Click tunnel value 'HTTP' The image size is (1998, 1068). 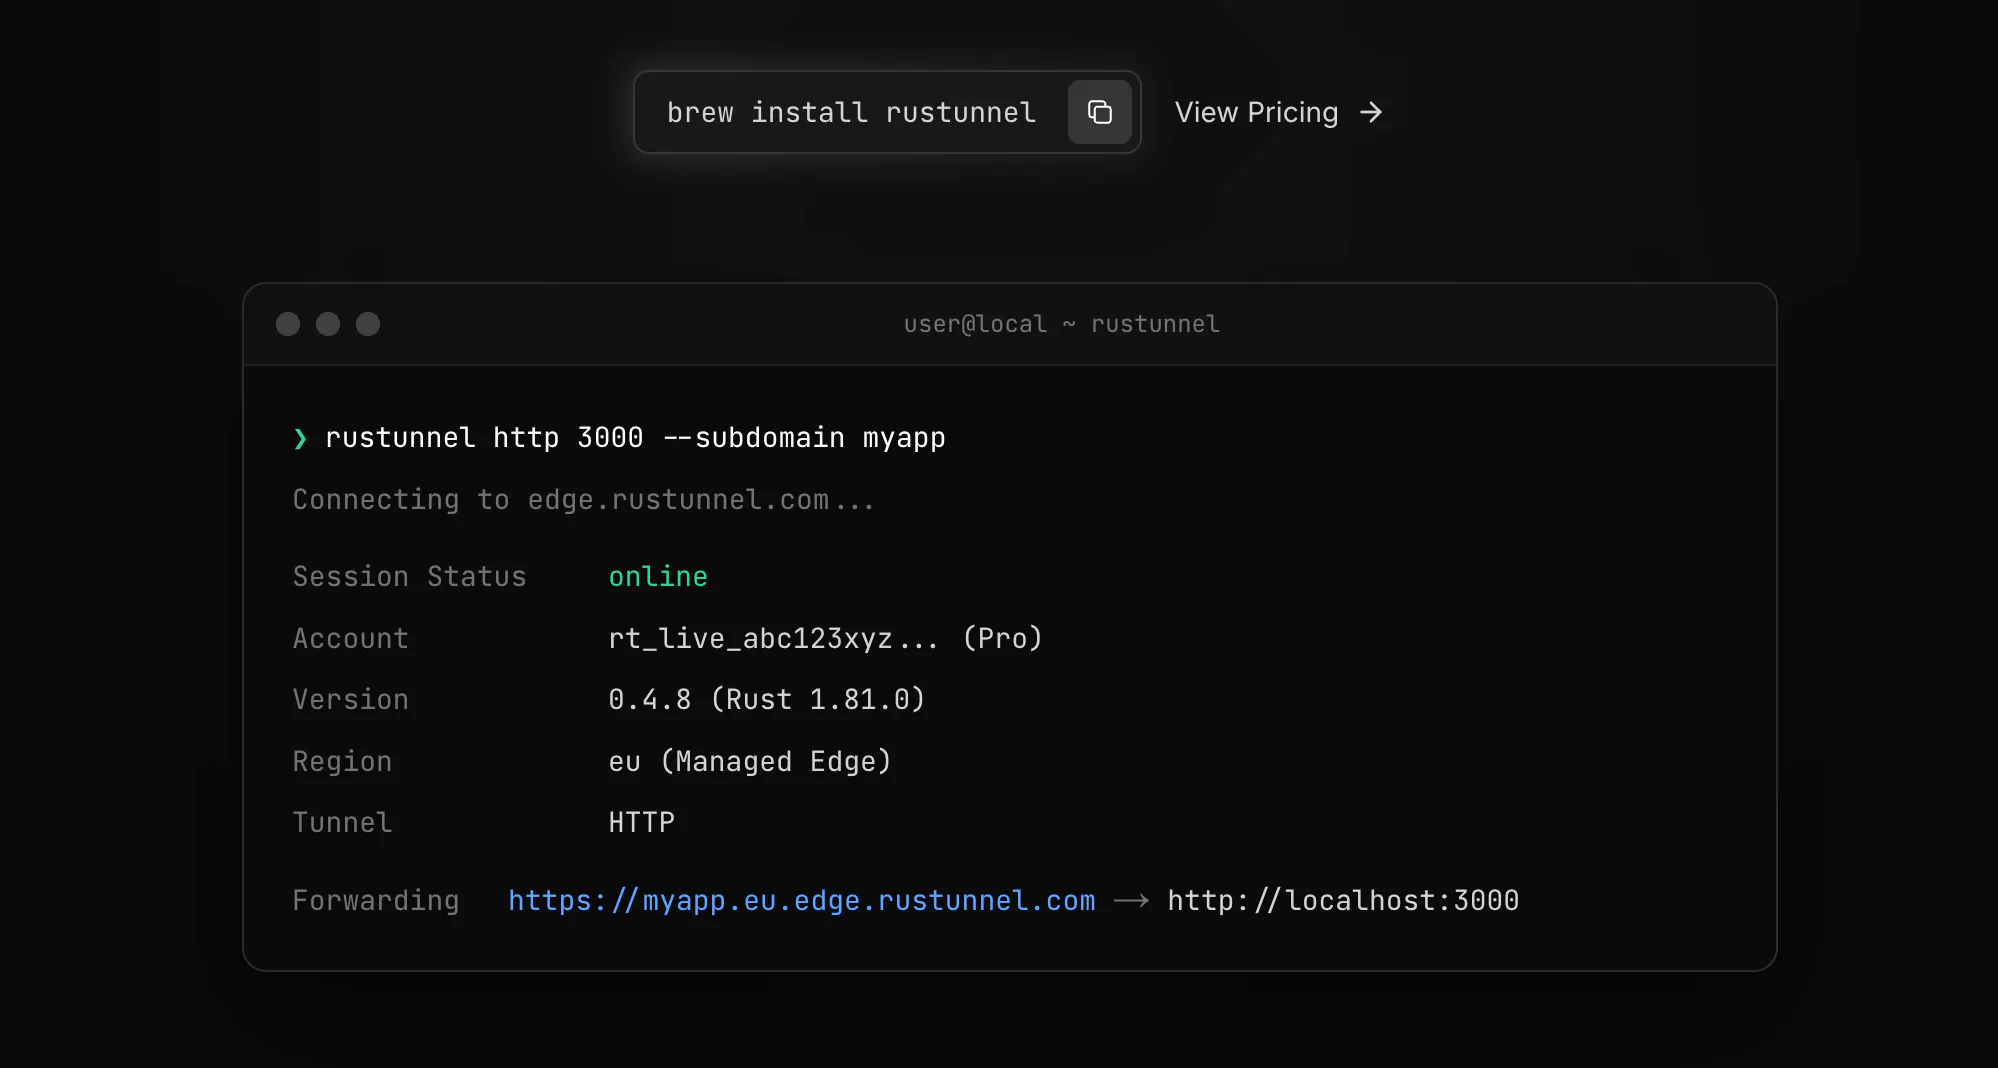click(x=642, y=823)
